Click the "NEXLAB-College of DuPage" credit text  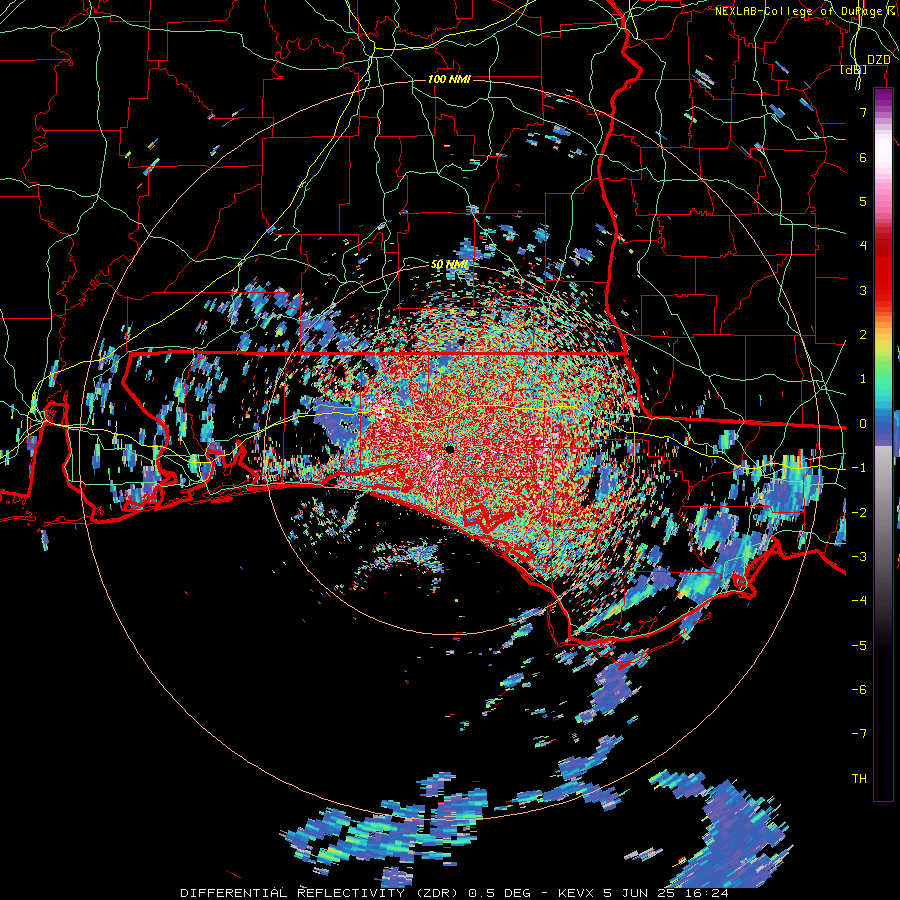click(801, 11)
